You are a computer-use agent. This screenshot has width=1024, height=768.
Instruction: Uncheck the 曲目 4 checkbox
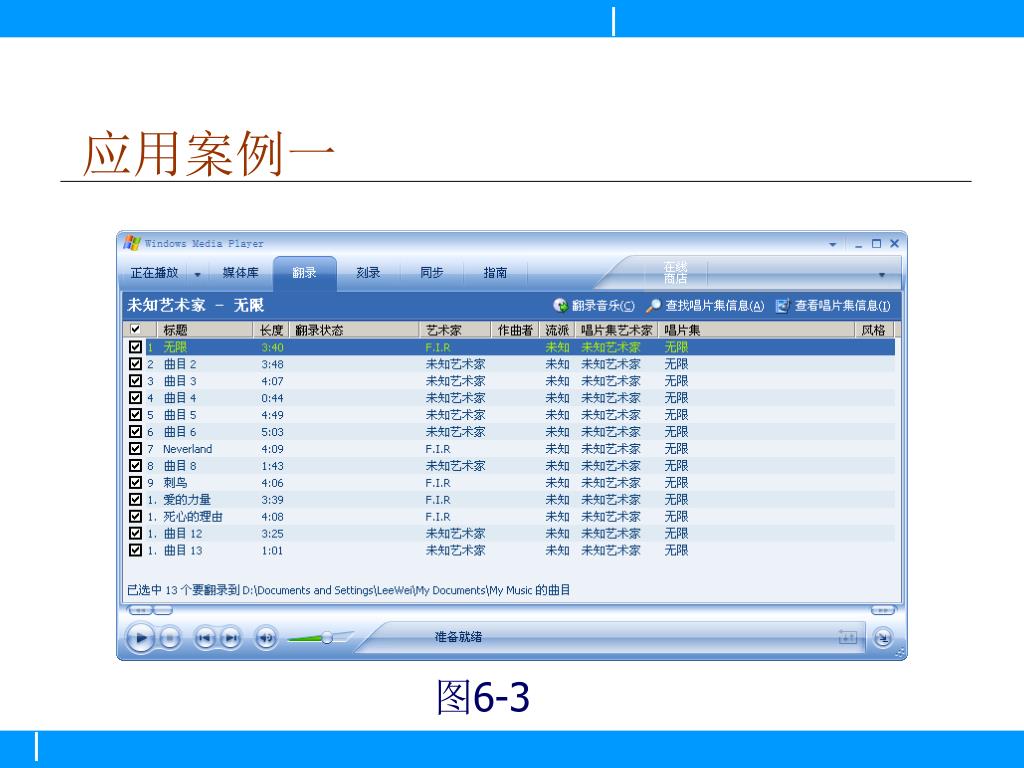pyautogui.click(x=135, y=398)
